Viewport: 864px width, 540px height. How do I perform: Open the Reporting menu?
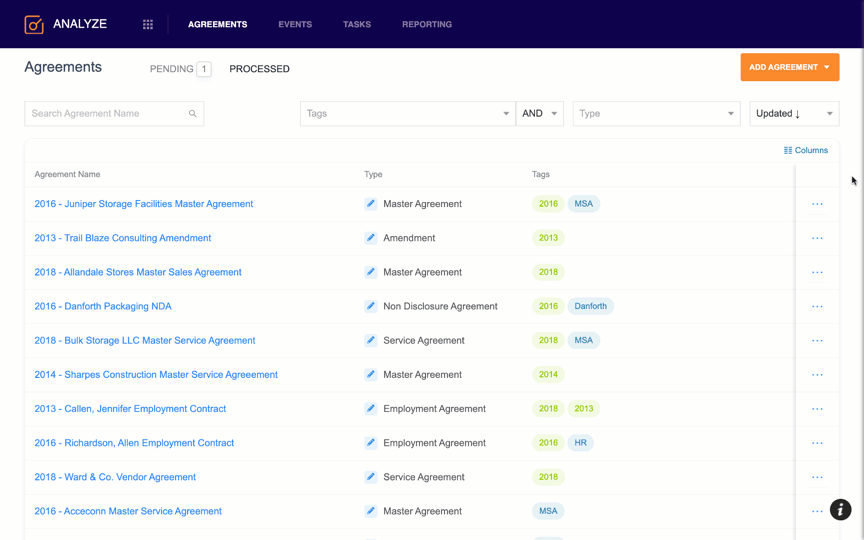click(x=427, y=24)
